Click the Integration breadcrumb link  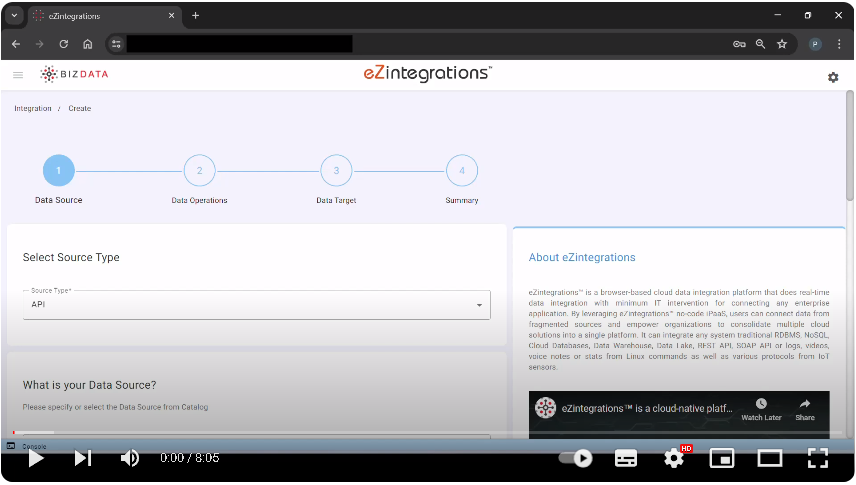[x=33, y=108]
